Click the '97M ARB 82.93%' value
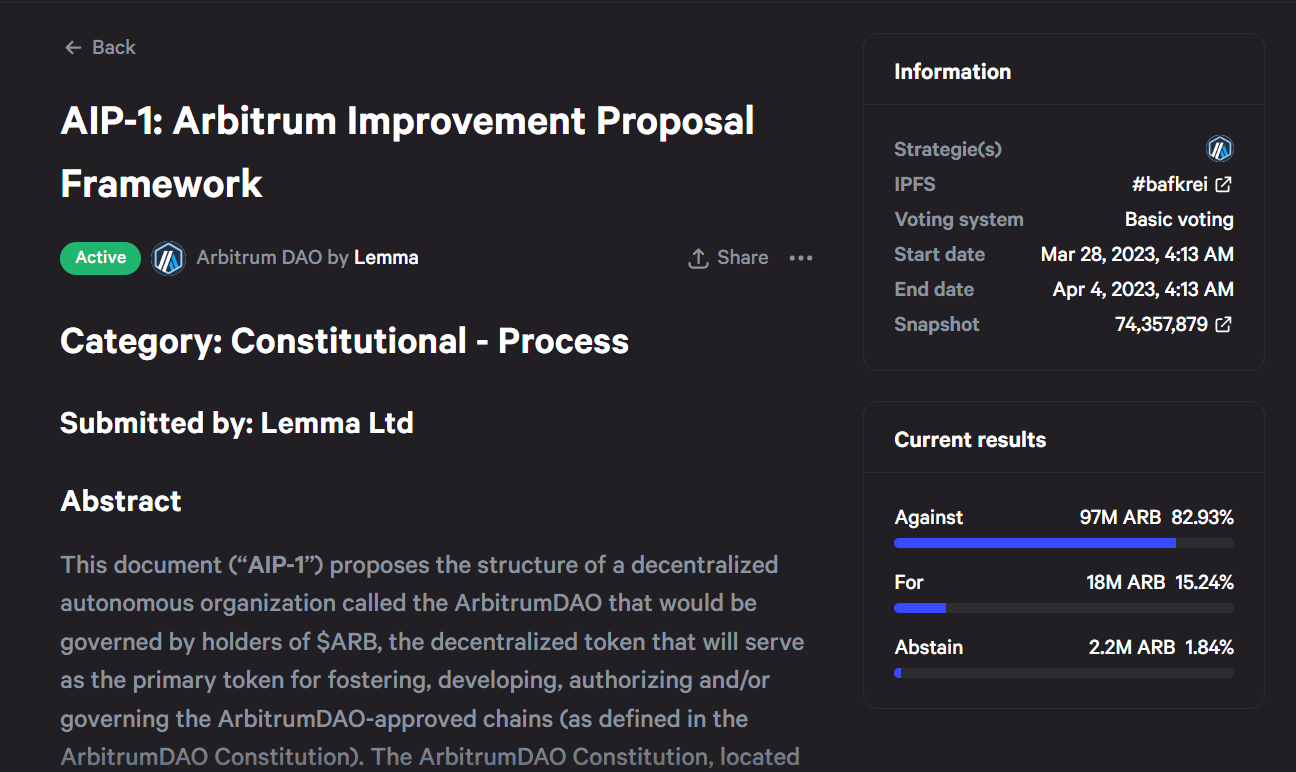1296x772 pixels. [x=1157, y=517]
